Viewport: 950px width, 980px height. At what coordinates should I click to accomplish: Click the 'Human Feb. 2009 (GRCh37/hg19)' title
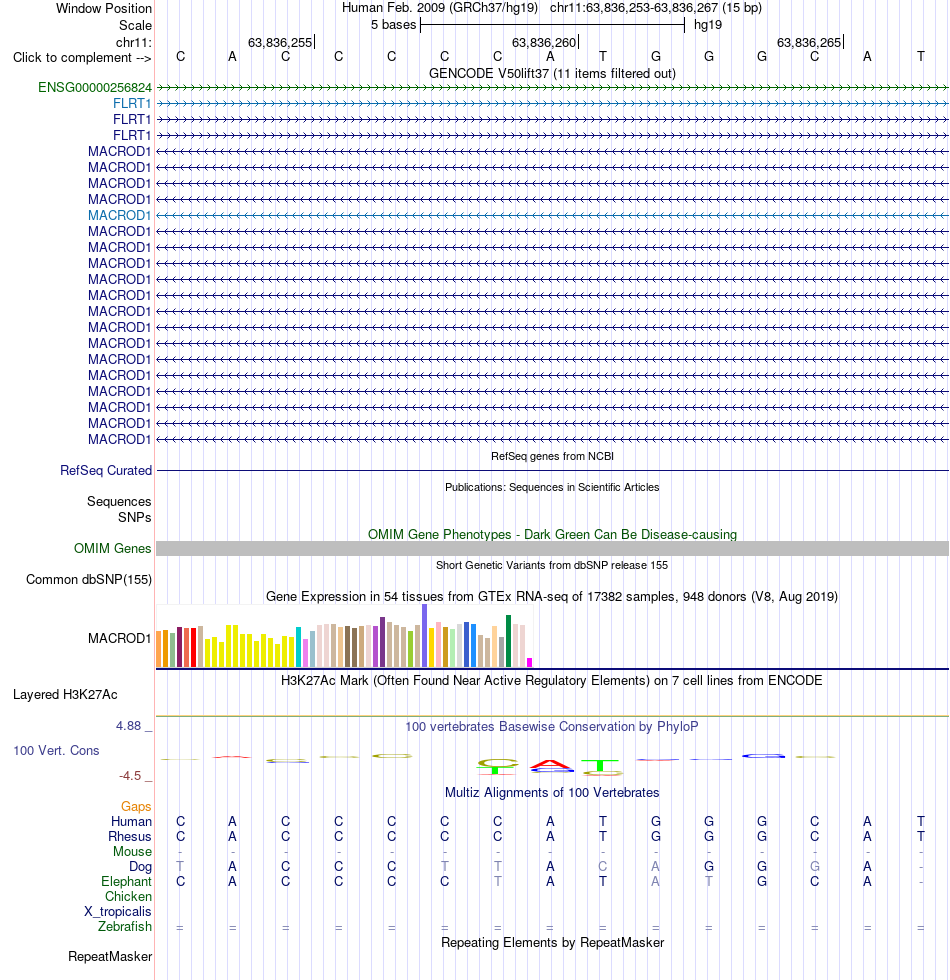pos(439,8)
